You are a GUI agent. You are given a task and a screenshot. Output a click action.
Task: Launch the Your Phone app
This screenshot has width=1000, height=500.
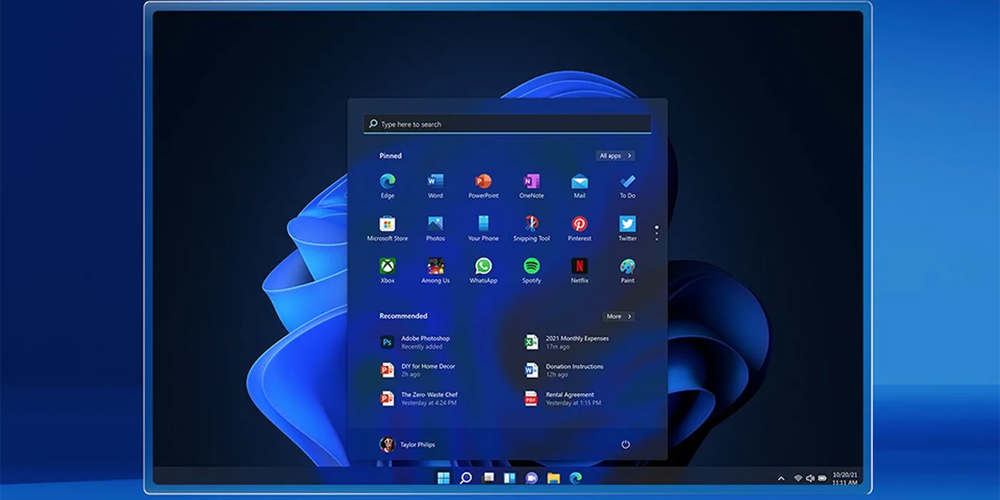click(483, 228)
